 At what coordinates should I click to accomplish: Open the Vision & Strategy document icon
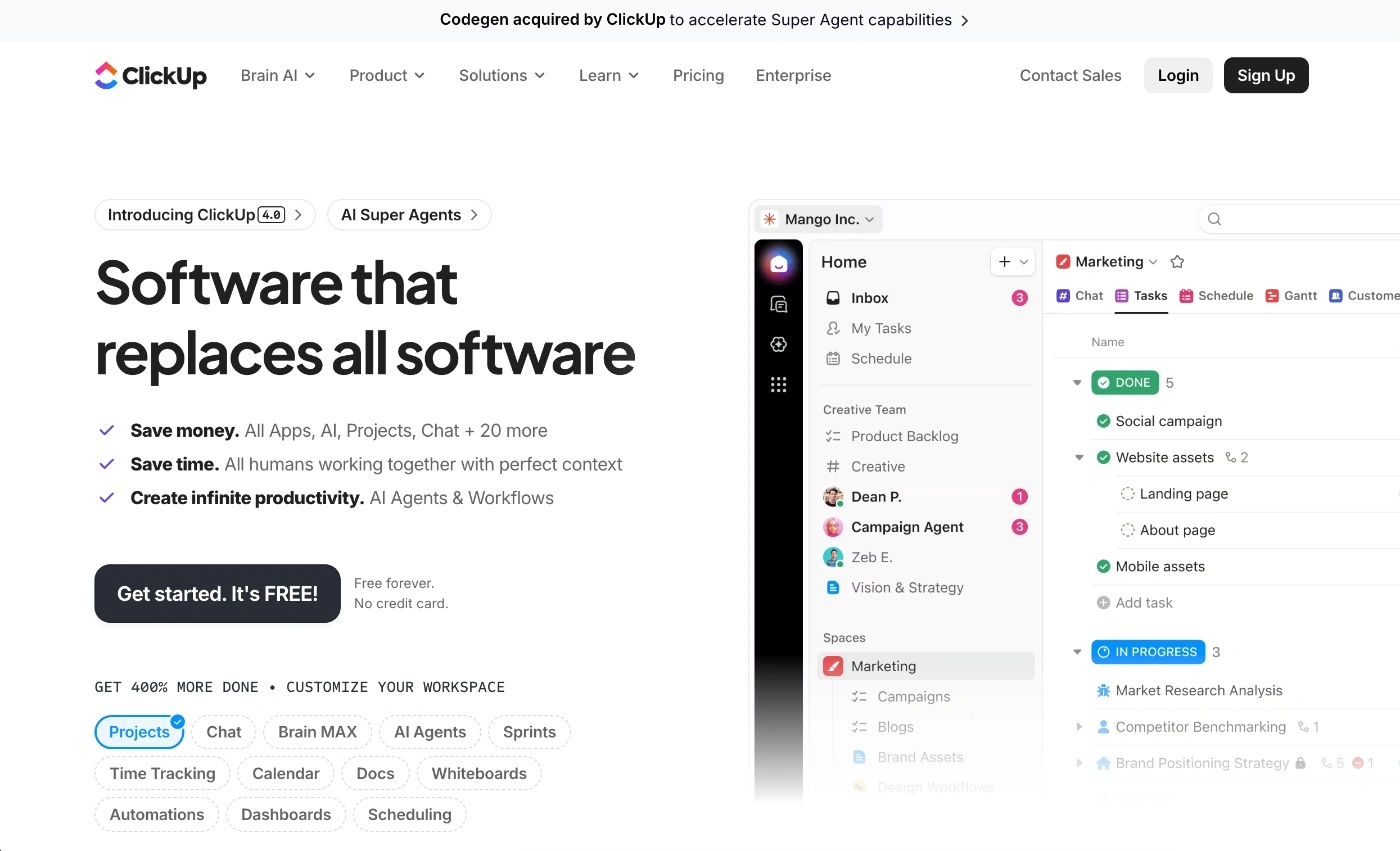(833, 587)
